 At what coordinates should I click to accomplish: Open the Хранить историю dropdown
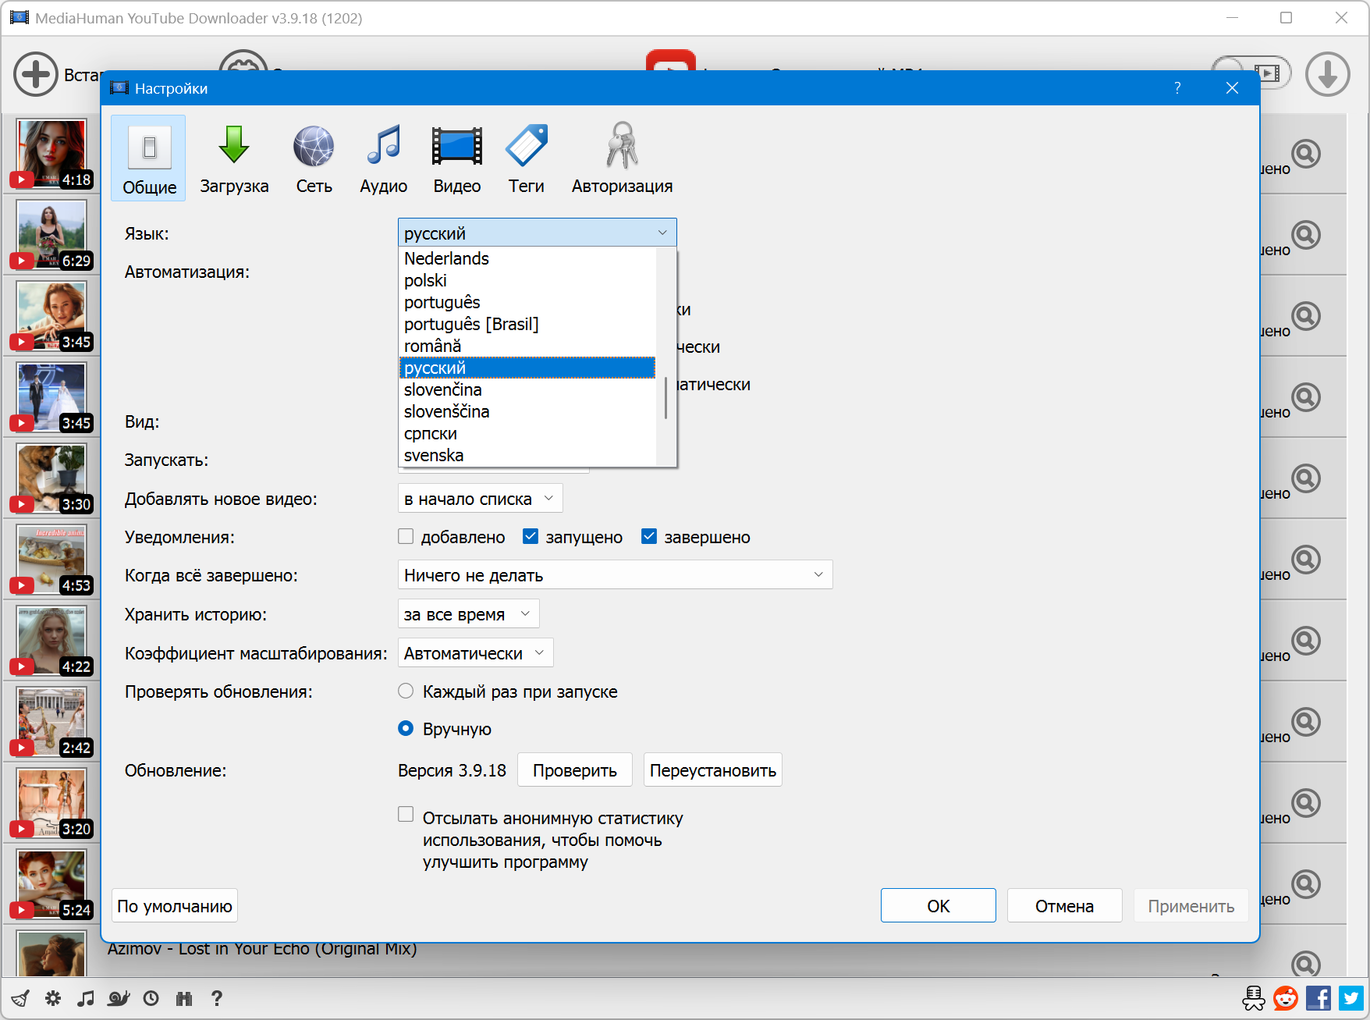[x=468, y=614]
